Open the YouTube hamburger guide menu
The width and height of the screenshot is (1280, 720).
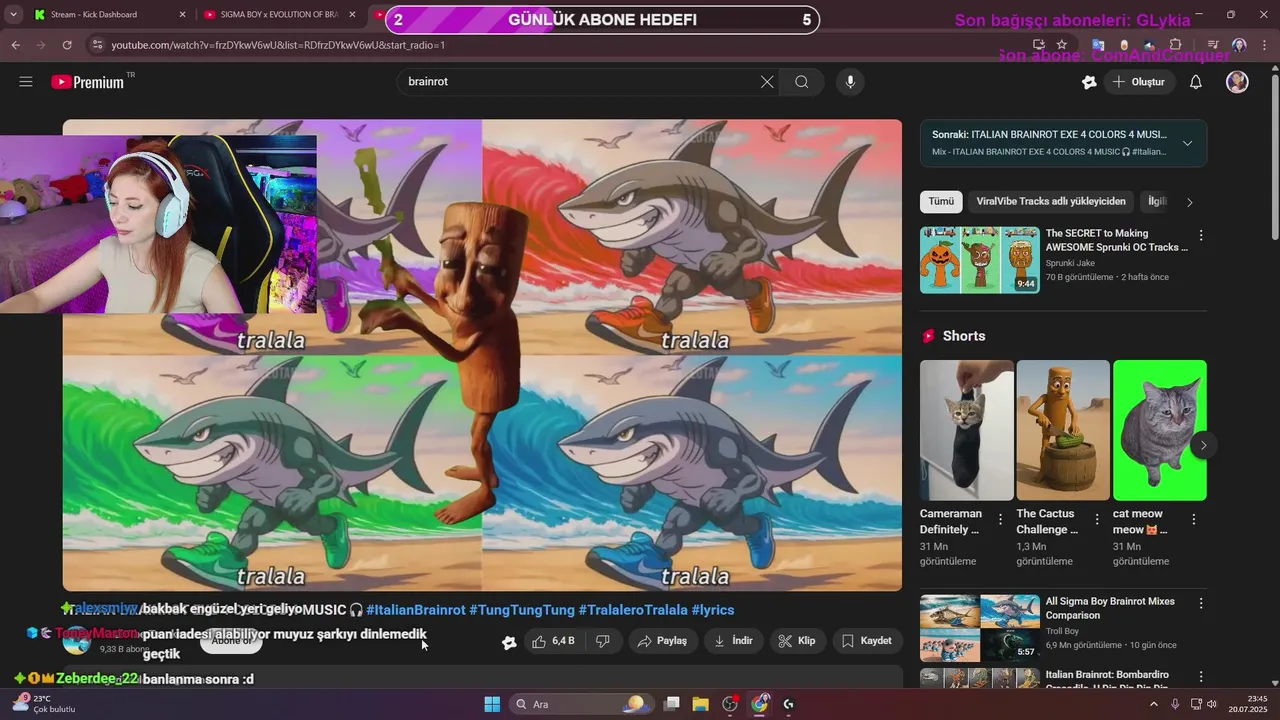[x=26, y=82]
